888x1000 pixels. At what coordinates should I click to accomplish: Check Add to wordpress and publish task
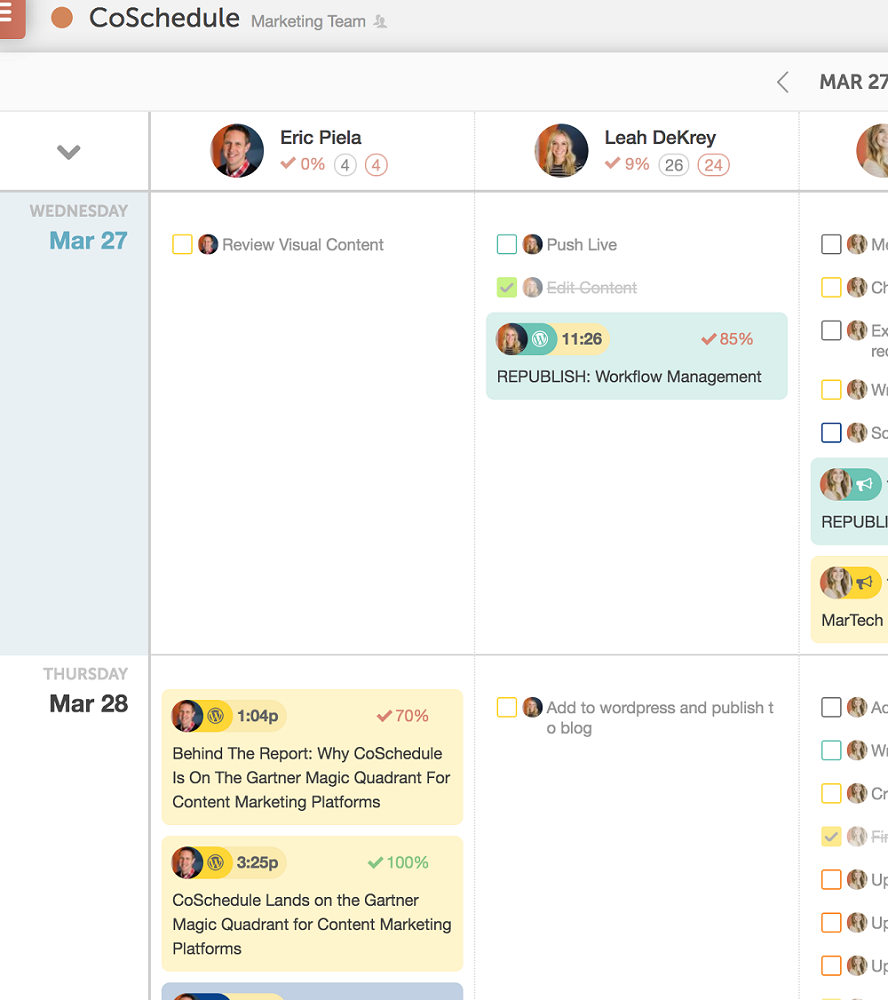click(507, 708)
